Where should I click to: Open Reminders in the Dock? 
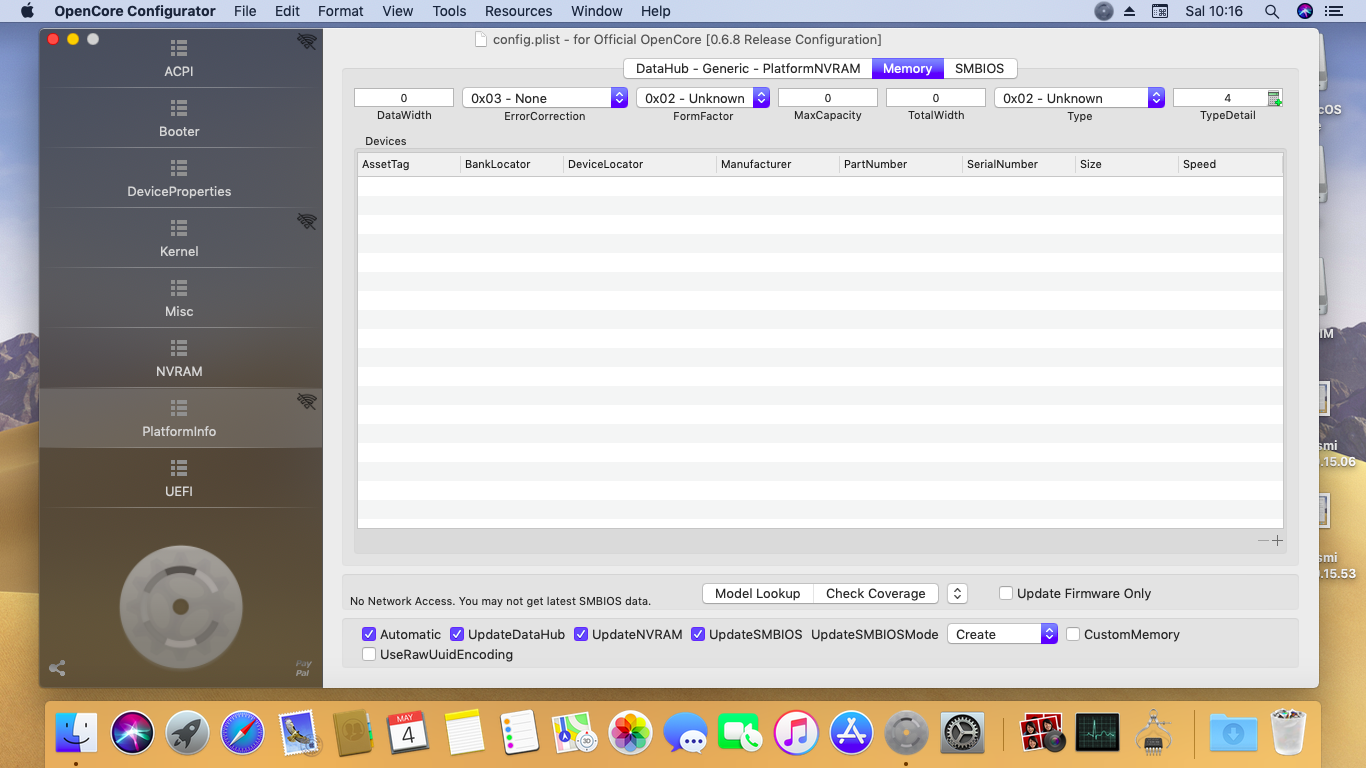[519, 733]
